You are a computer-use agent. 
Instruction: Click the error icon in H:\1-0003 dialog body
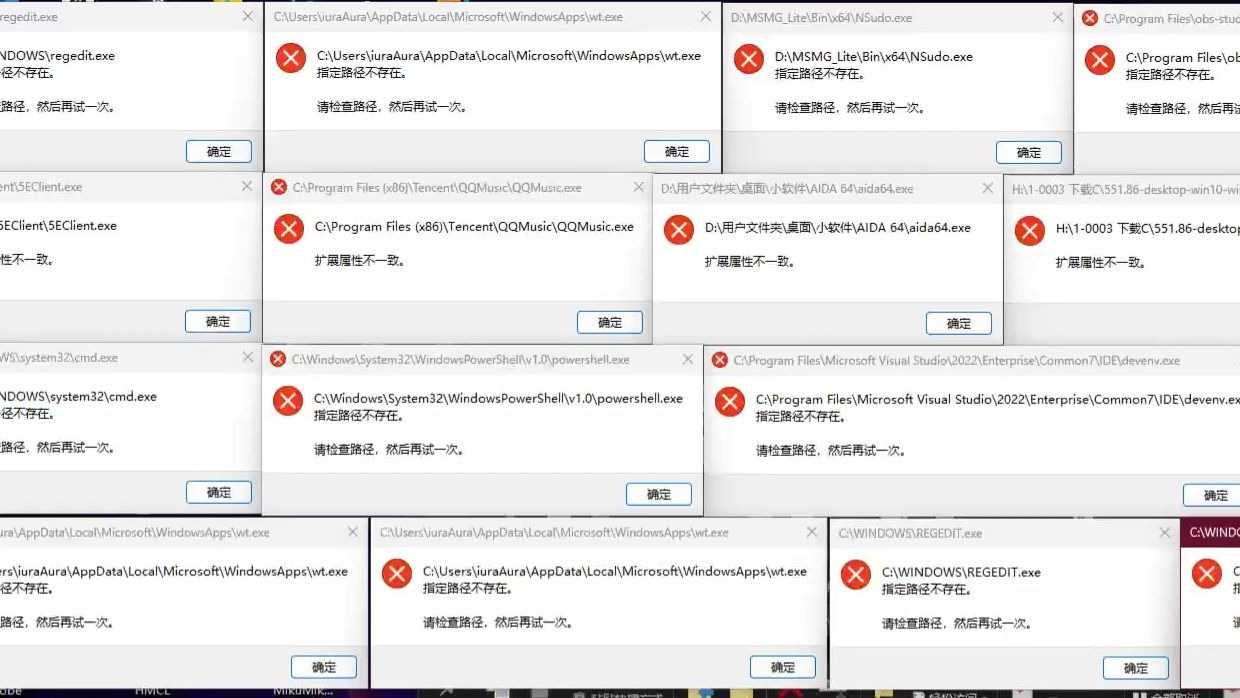(1030, 231)
